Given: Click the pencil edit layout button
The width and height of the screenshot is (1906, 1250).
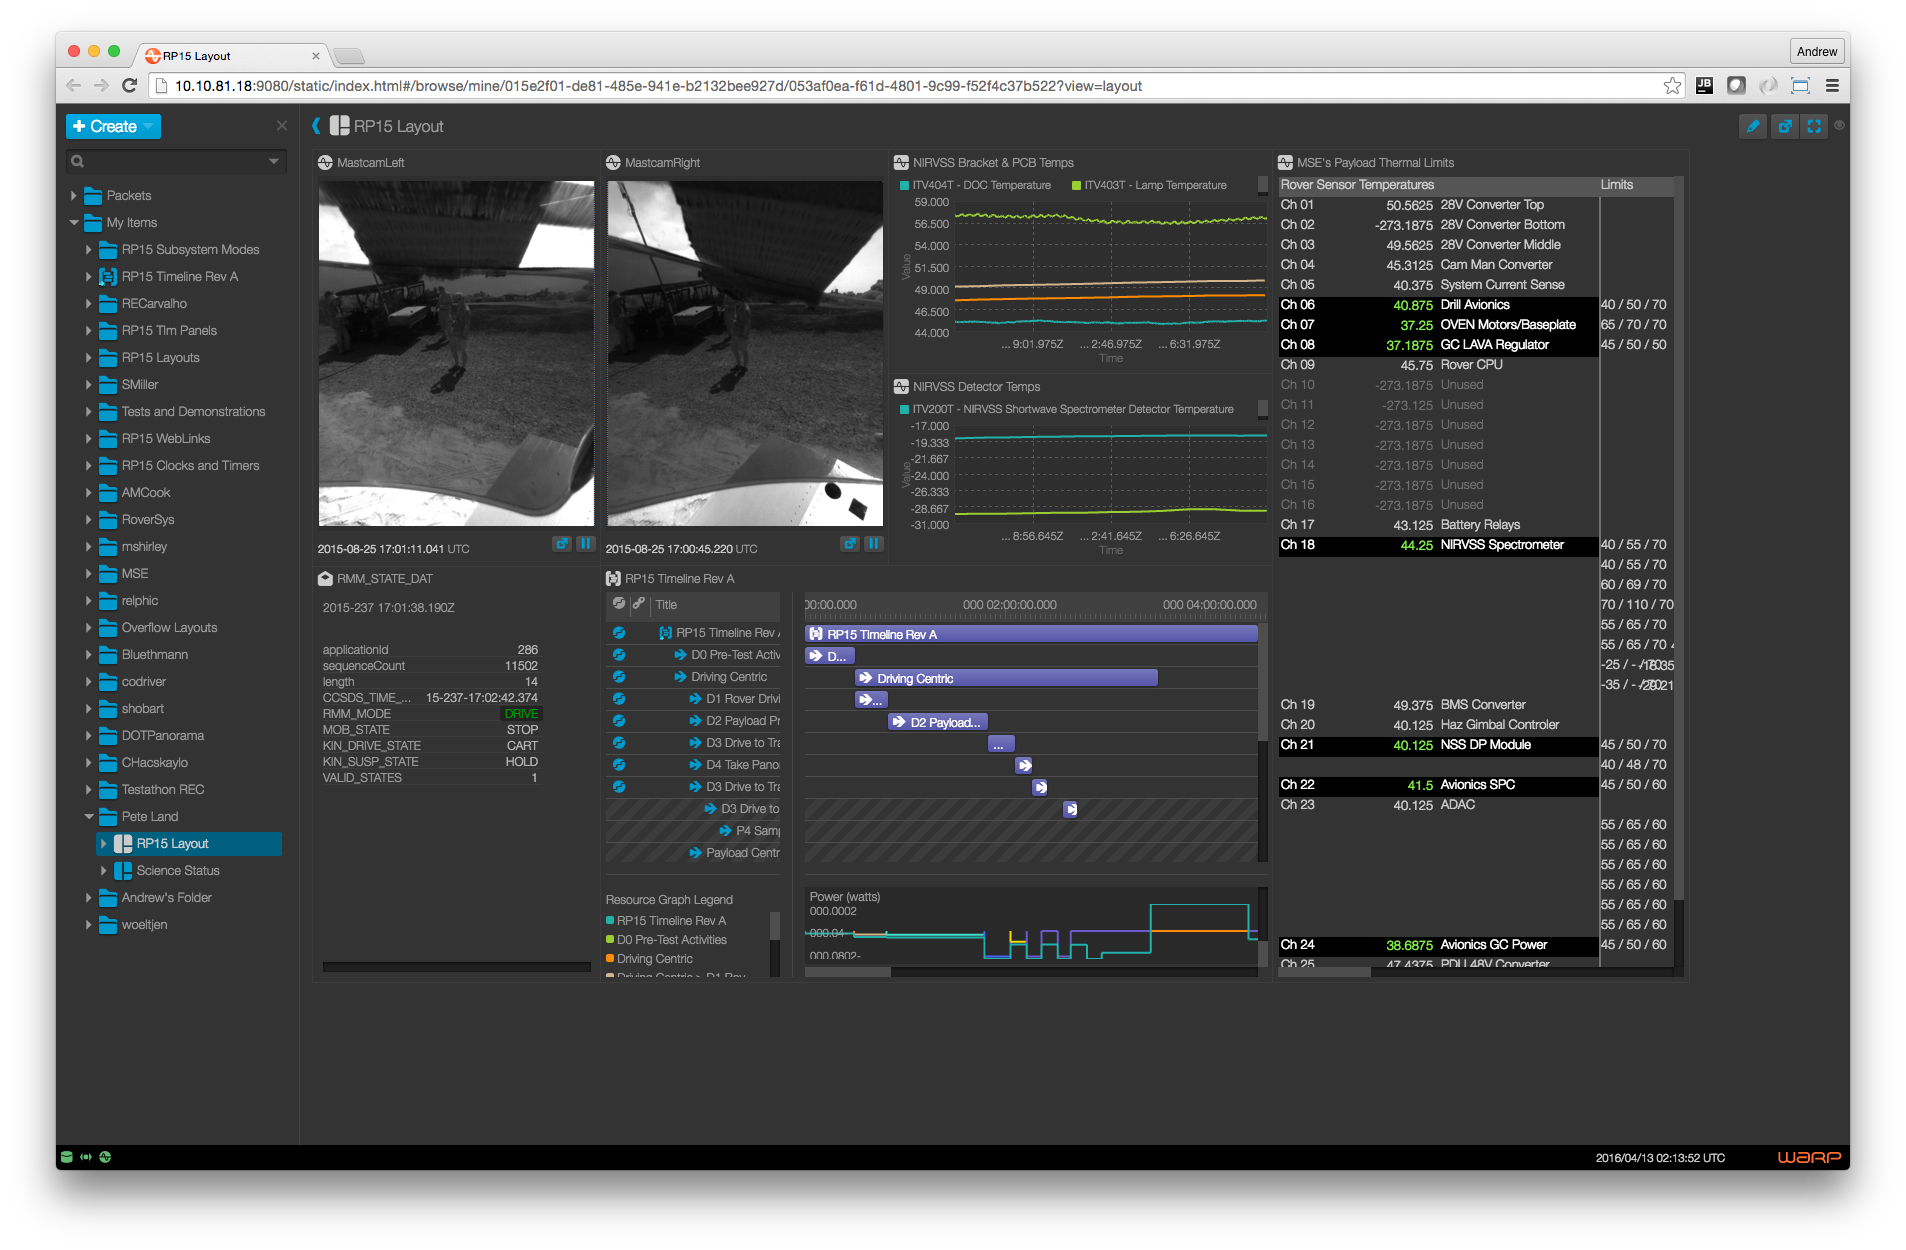Looking at the screenshot, I should (x=1752, y=126).
